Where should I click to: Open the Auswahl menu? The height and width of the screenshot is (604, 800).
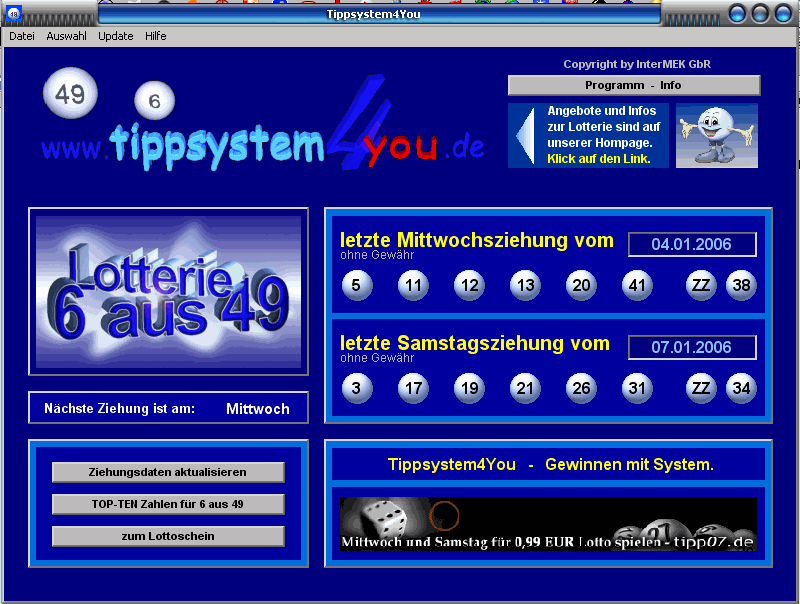(66, 36)
